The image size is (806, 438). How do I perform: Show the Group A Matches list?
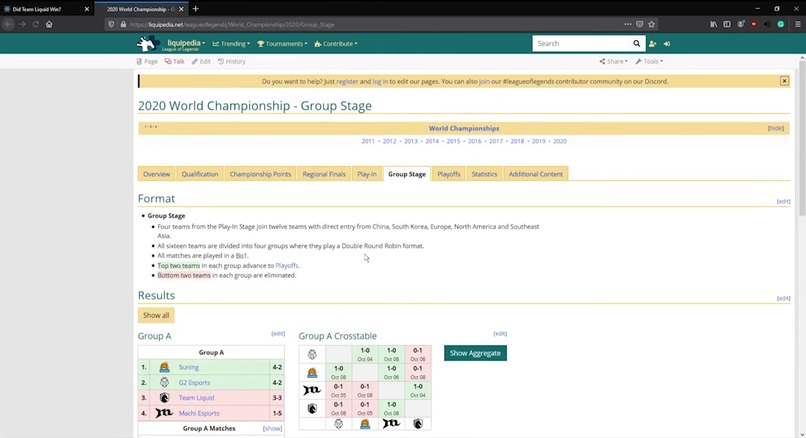(272, 428)
